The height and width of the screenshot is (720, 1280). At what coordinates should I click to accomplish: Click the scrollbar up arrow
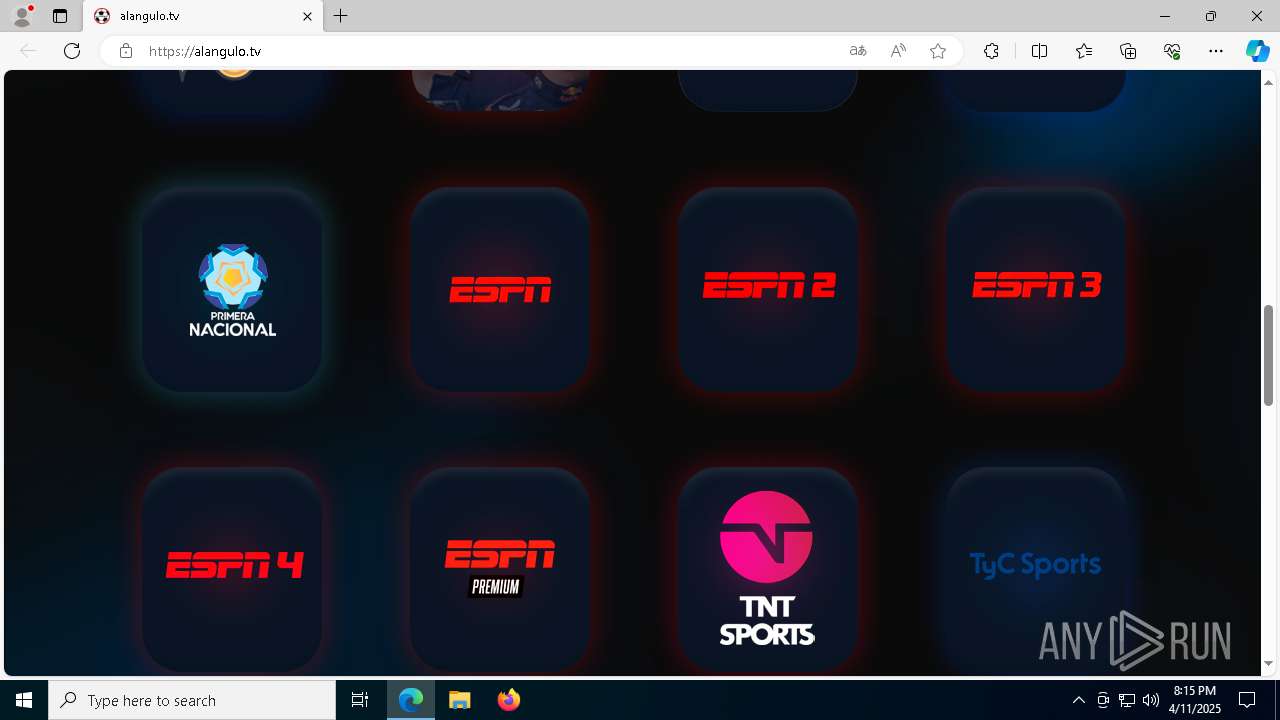click(1269, 82)
